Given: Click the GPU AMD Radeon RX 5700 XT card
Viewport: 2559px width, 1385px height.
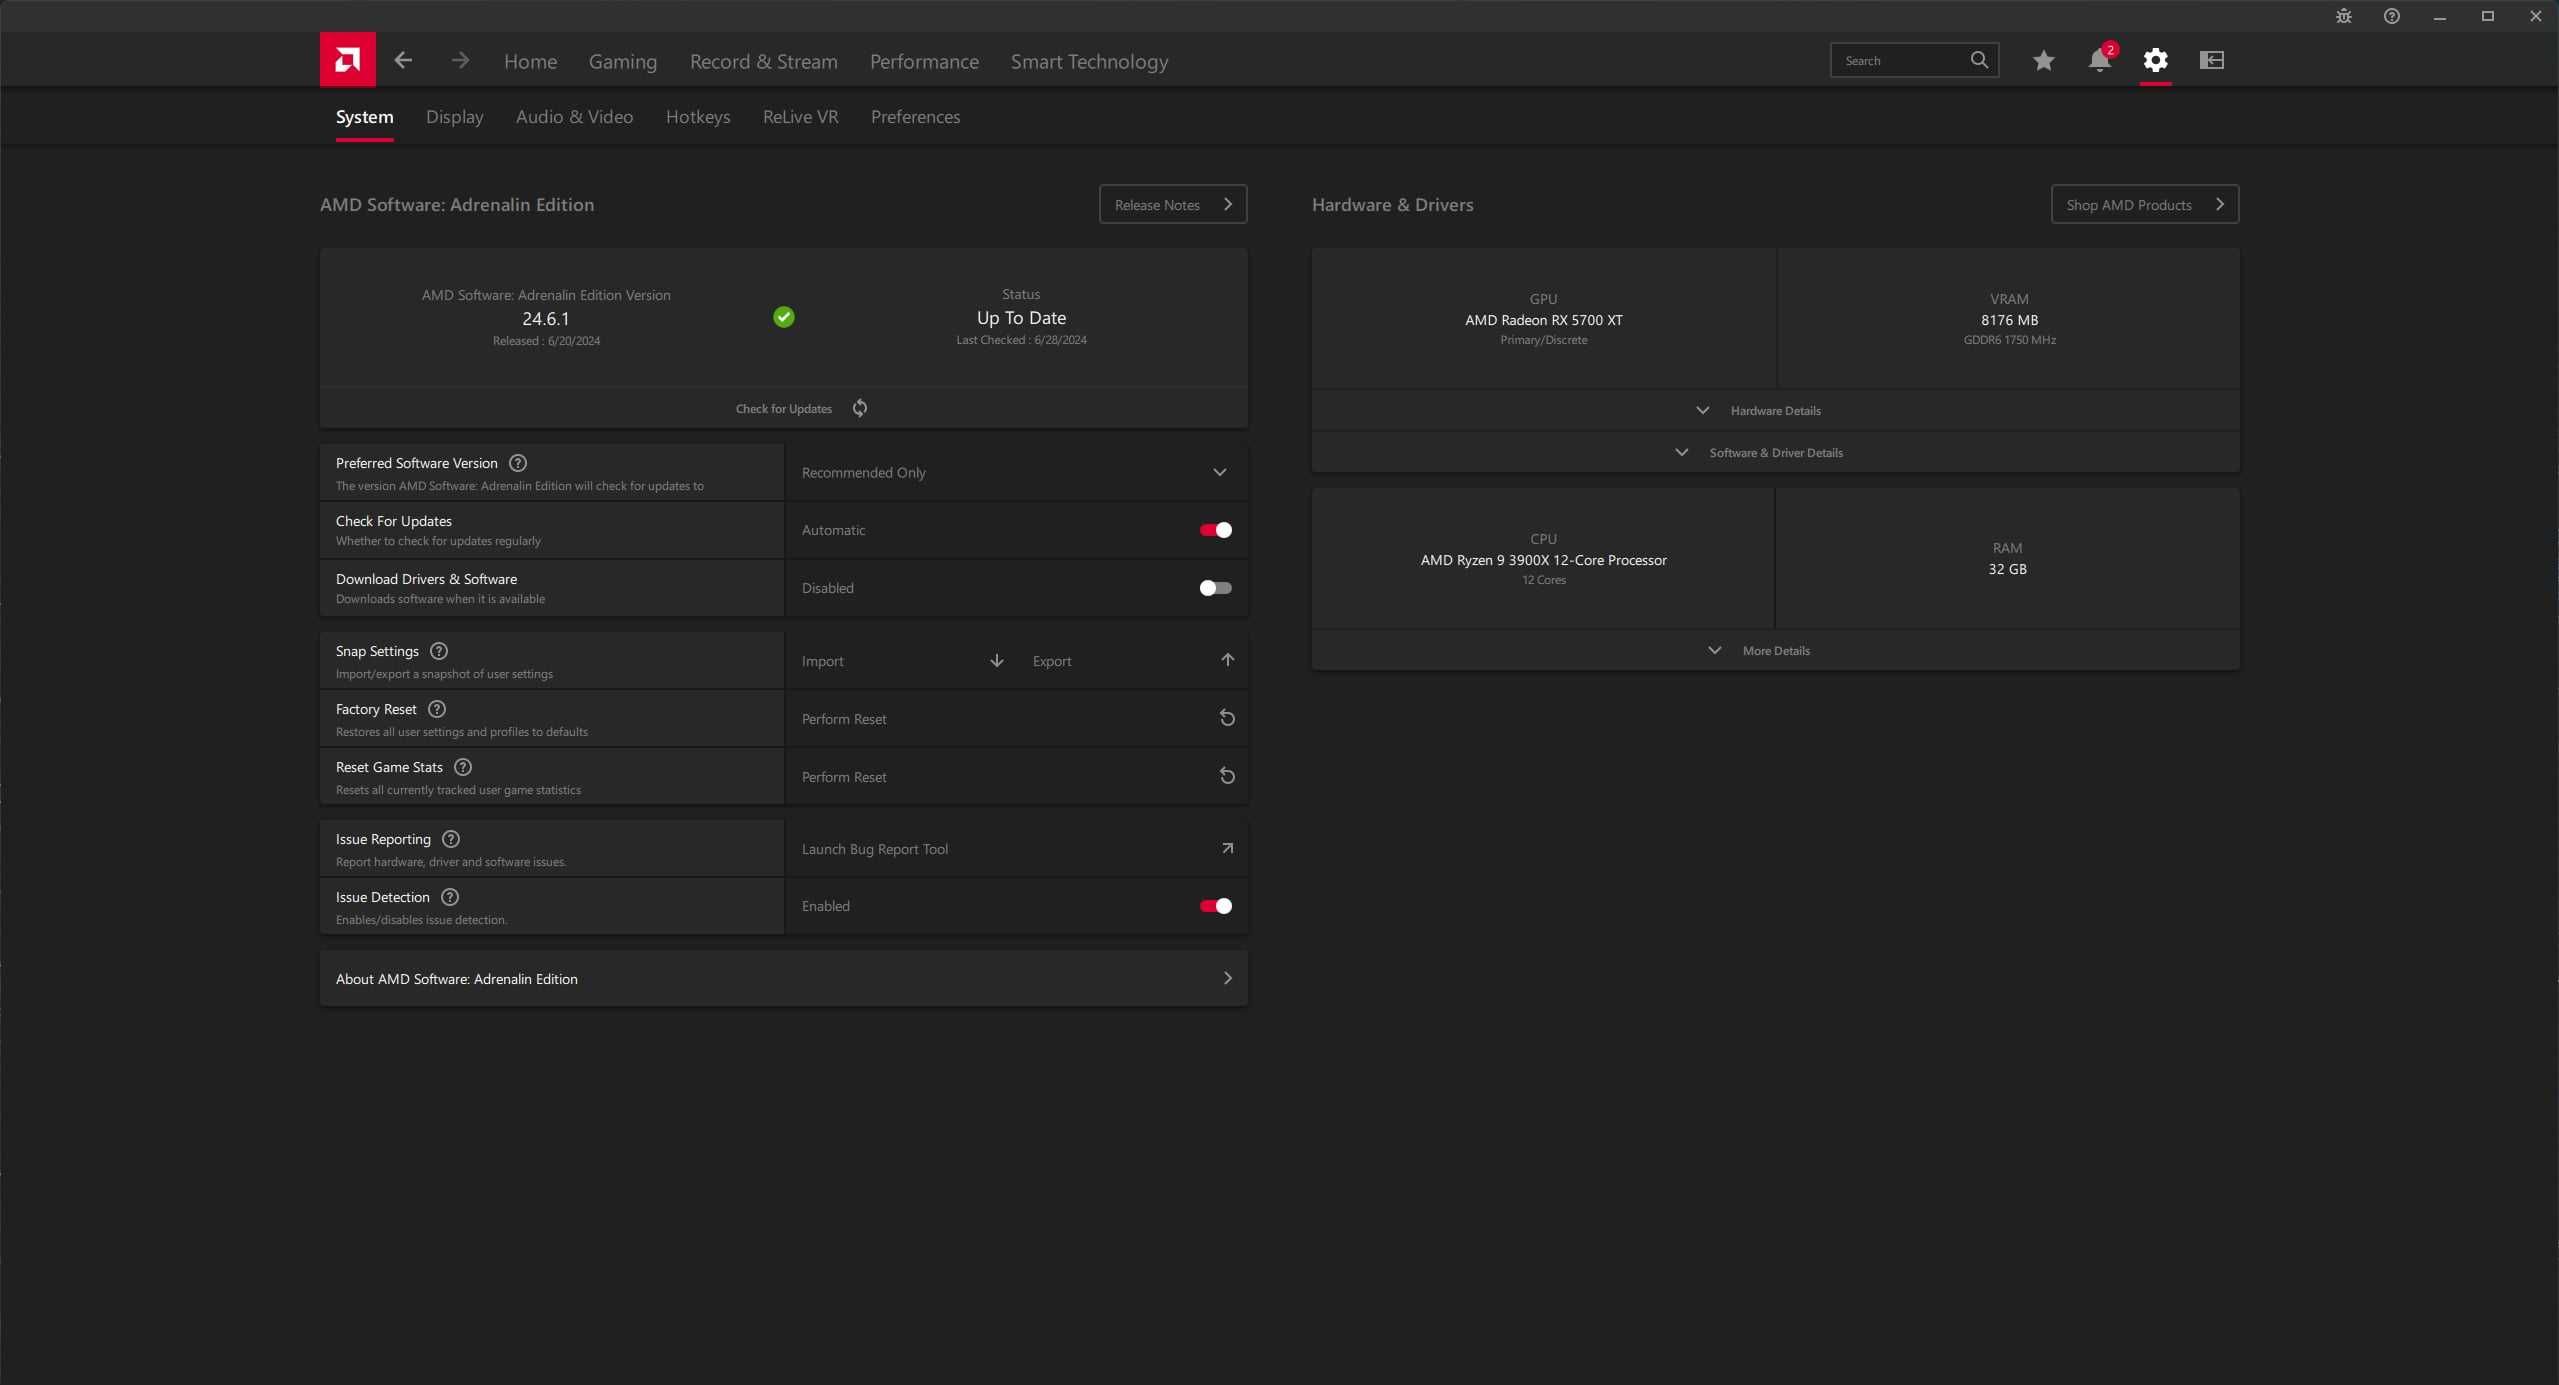Looking at the screenshot, I should [x=1543, y=319].
